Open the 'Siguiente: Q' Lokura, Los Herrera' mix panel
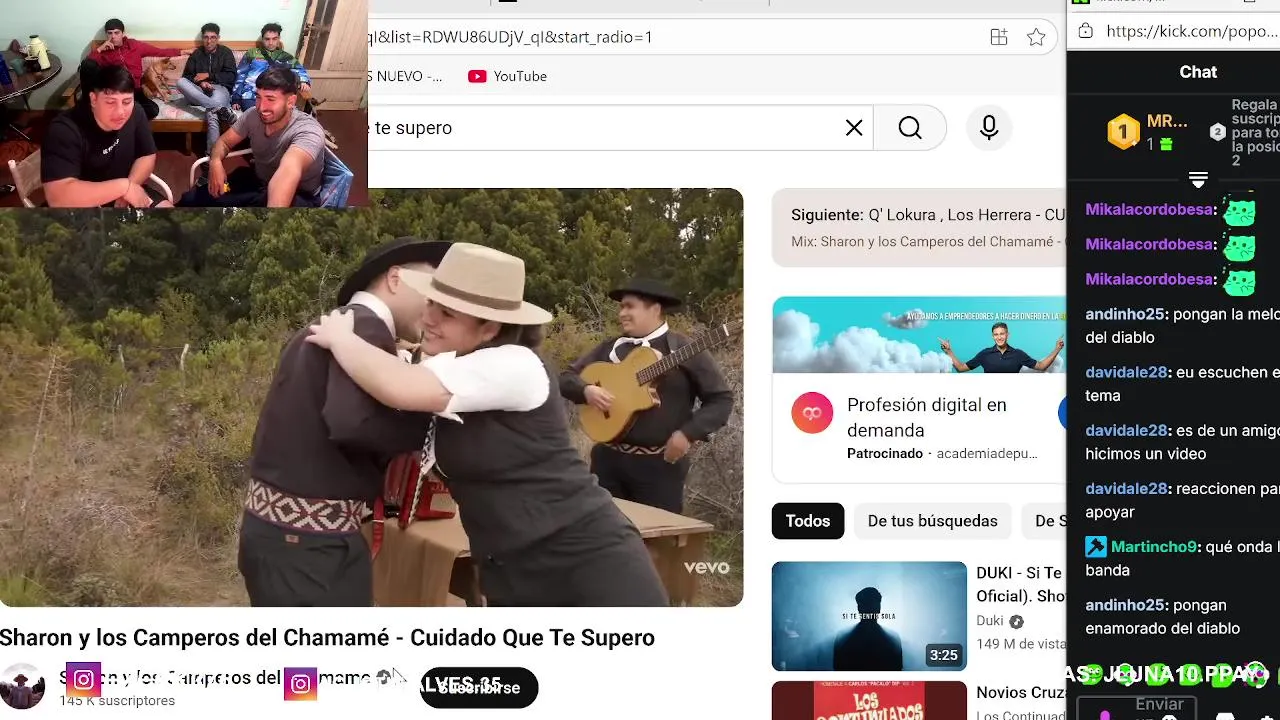This screenshot has height=720, width=1280. click(x=919, y=228)
